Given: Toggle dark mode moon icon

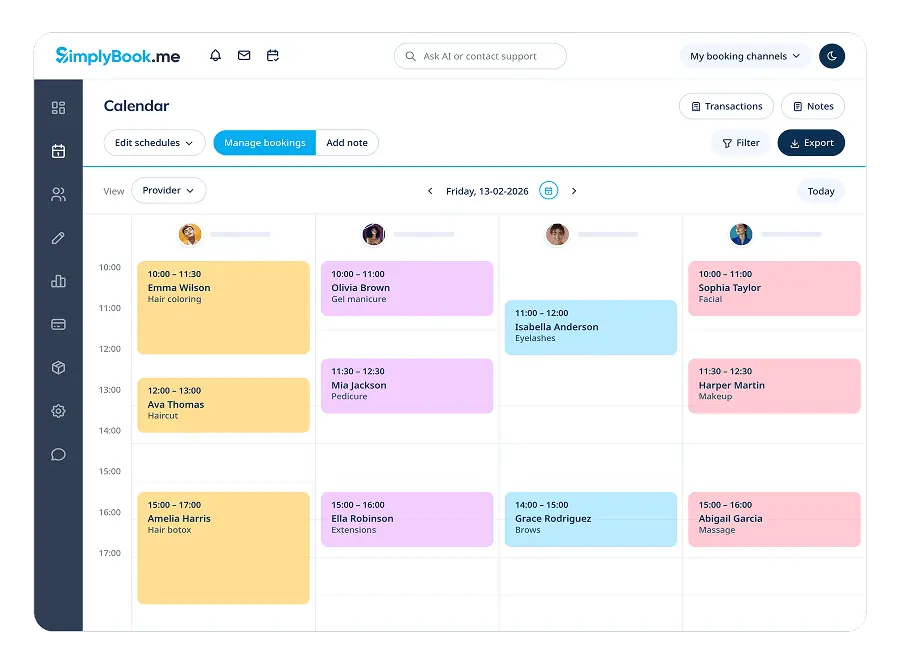Looking at the screenshot, I should (x=832, y=56).
